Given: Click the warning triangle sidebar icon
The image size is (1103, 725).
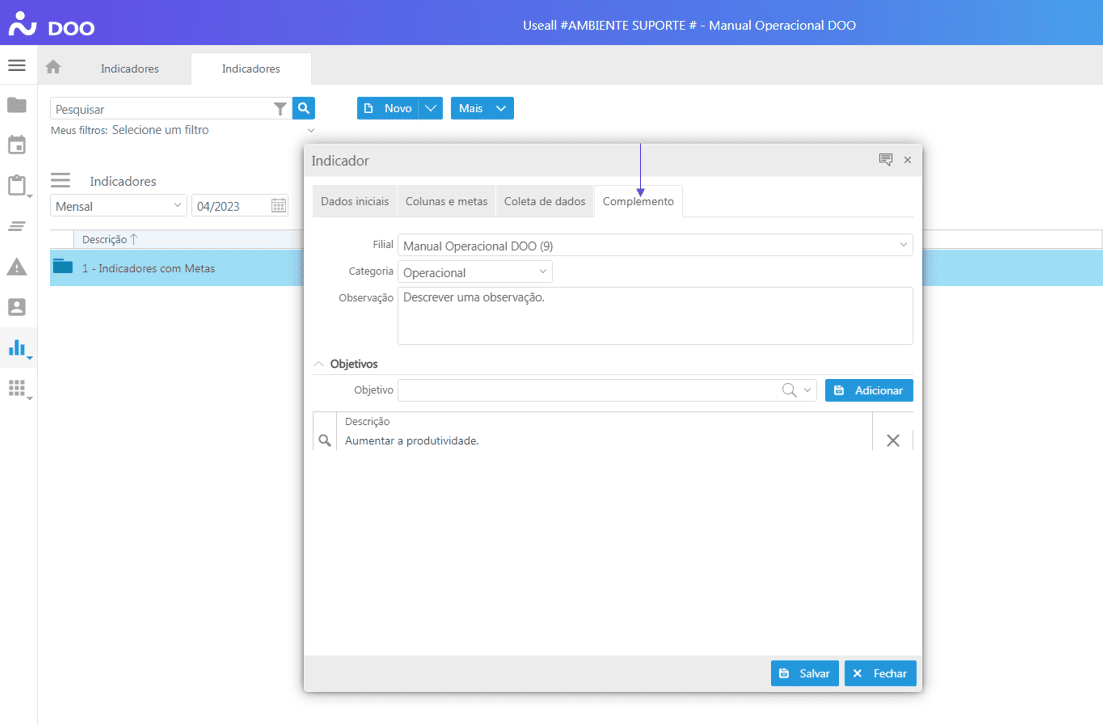Looking at the screenshot, I should [16, 267].
